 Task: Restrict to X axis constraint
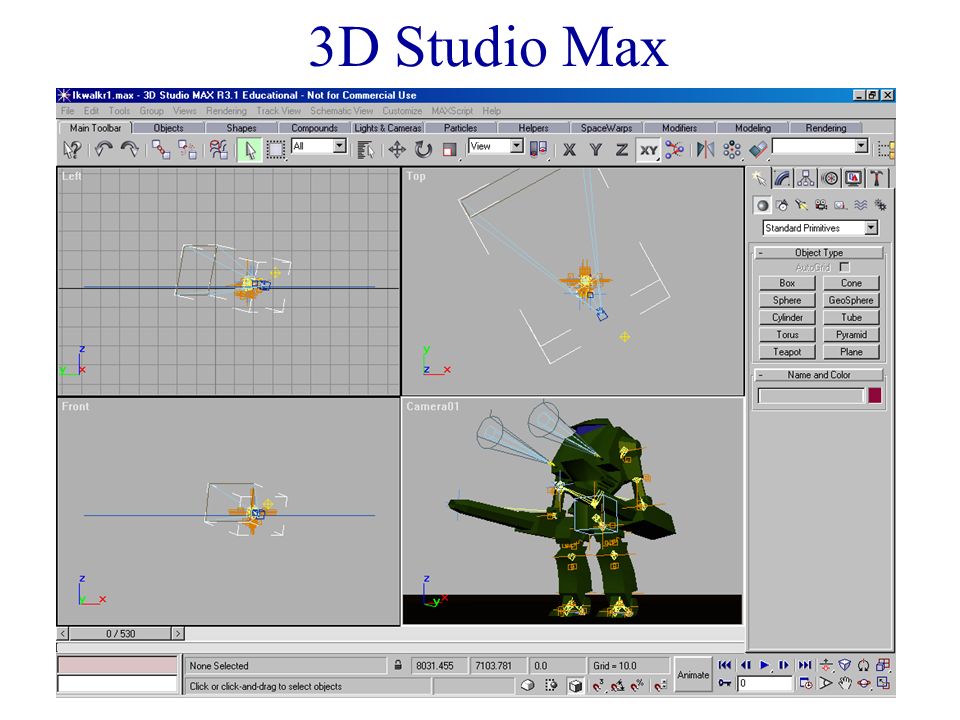(x=569, y=149)
